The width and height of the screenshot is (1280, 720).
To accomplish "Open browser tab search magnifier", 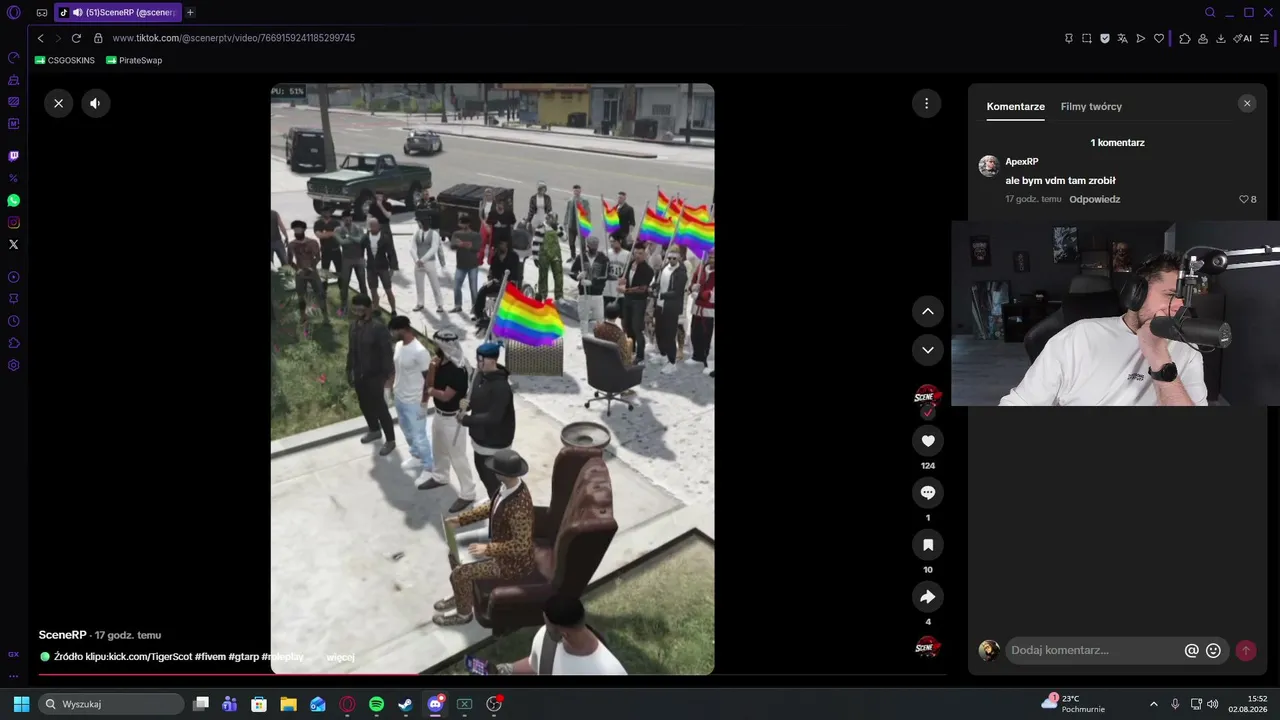I will [x=1210, y=12].
